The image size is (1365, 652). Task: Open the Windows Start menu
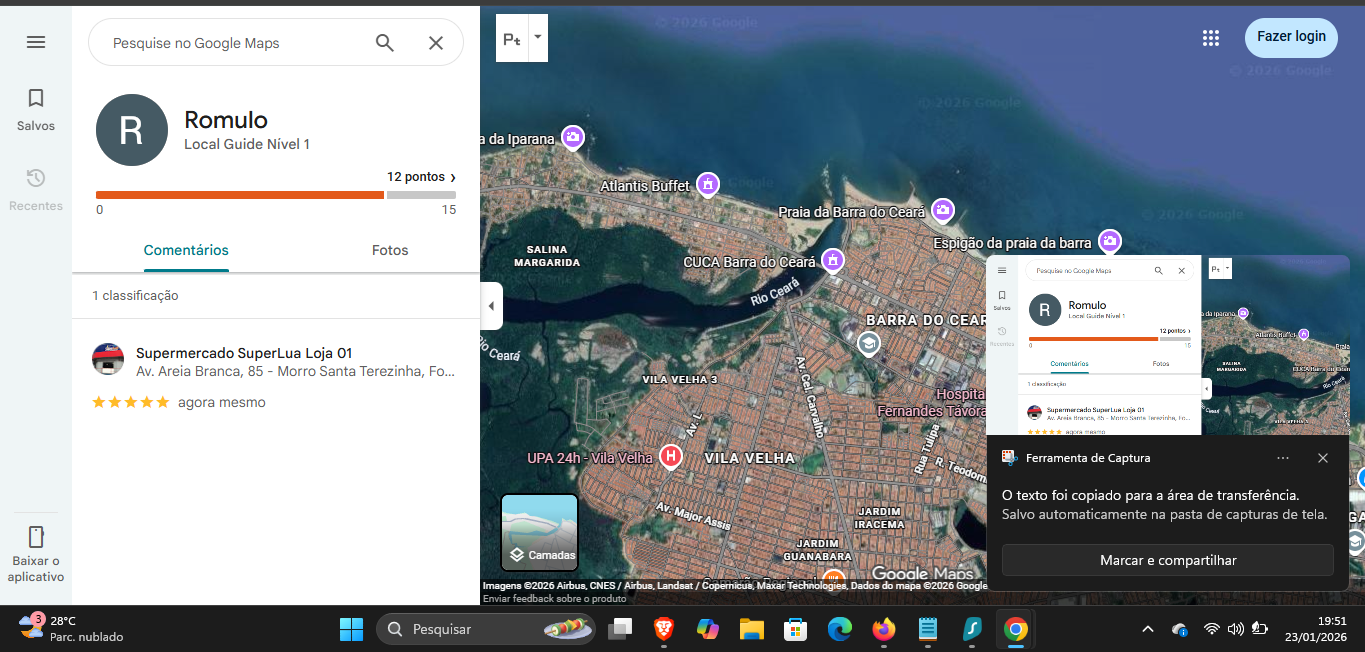click(351, 629)
